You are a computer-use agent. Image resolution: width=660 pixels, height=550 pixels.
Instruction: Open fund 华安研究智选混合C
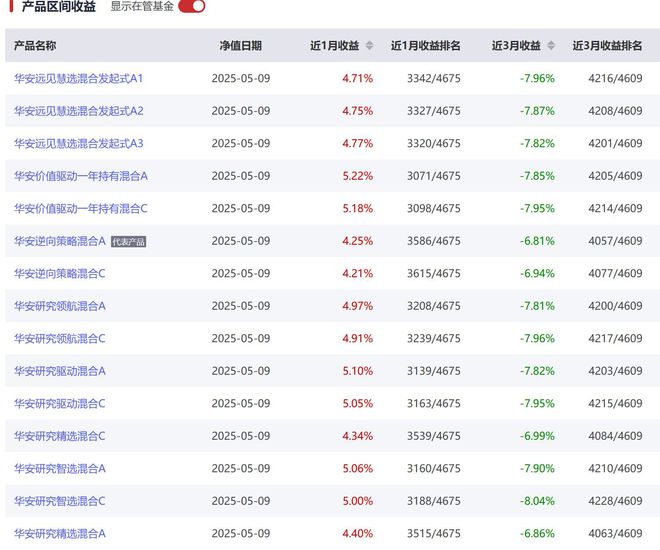60,501
